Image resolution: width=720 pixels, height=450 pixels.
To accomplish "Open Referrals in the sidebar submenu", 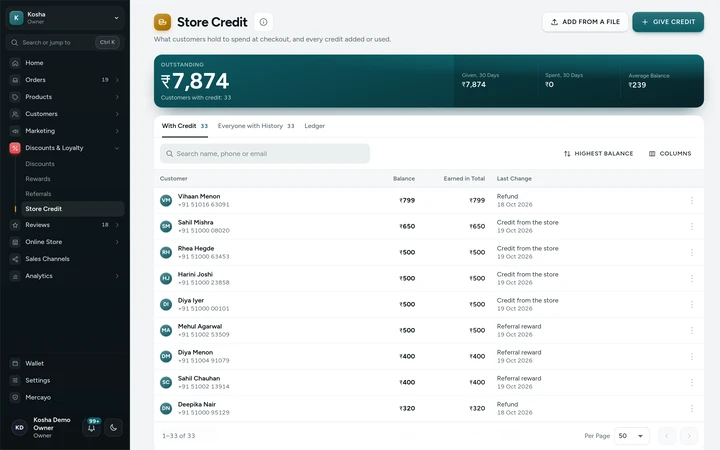I will coord(38,194).
